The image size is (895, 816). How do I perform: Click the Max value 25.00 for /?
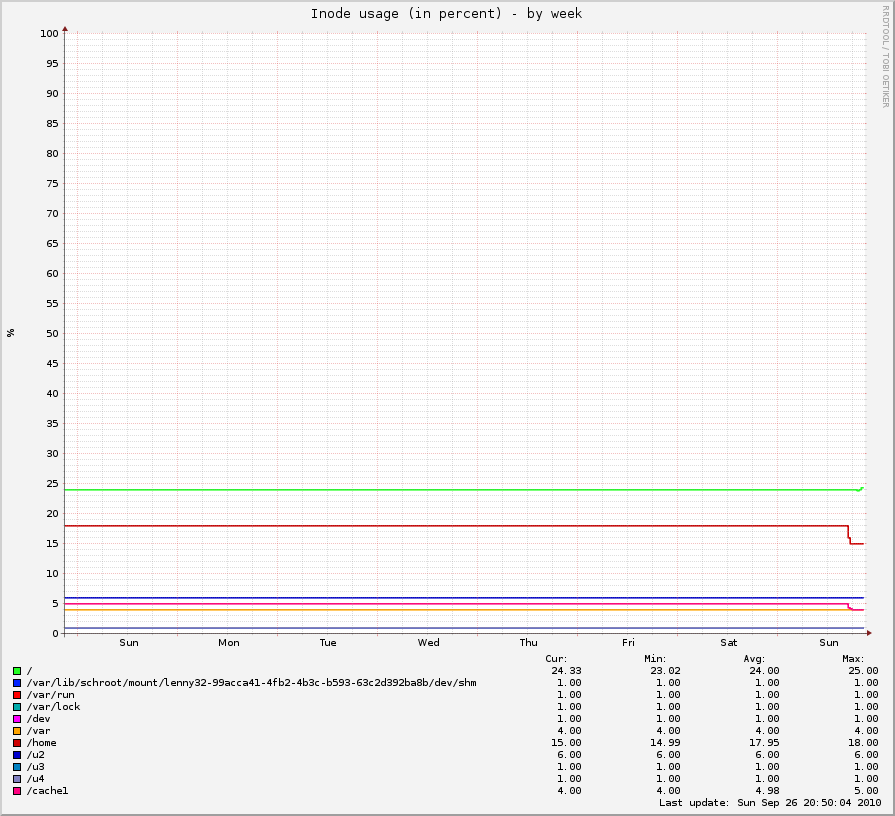863,671
